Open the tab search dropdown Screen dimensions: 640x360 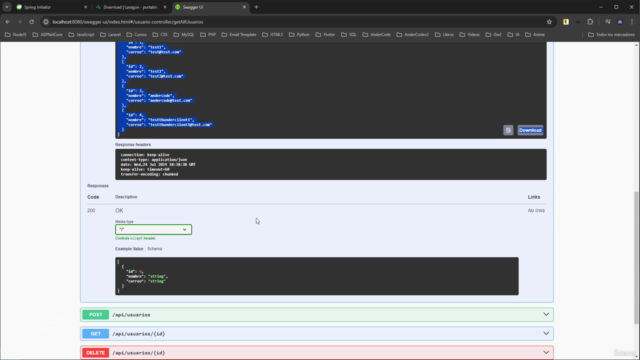pyautogui.click(x=7, y=7)
